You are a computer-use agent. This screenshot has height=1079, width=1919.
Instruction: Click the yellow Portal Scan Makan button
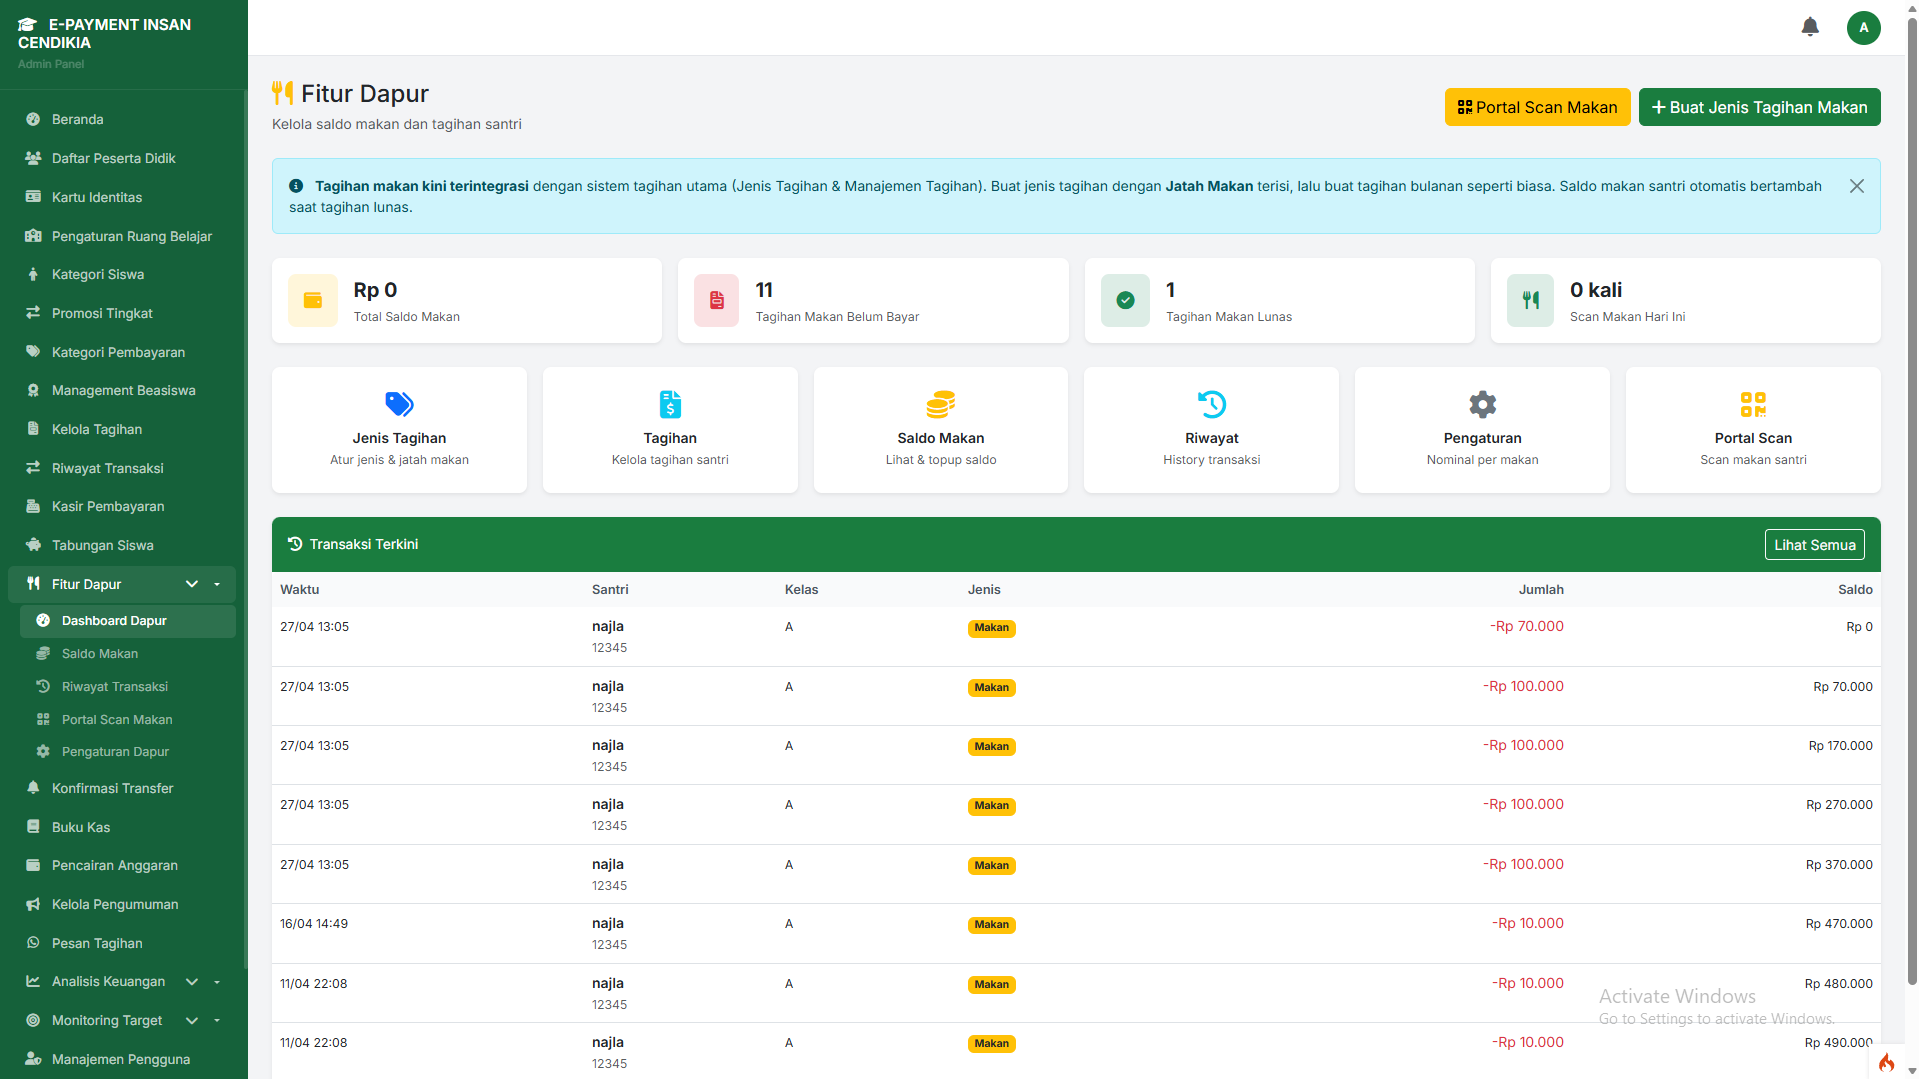[x=1537, y=107]
